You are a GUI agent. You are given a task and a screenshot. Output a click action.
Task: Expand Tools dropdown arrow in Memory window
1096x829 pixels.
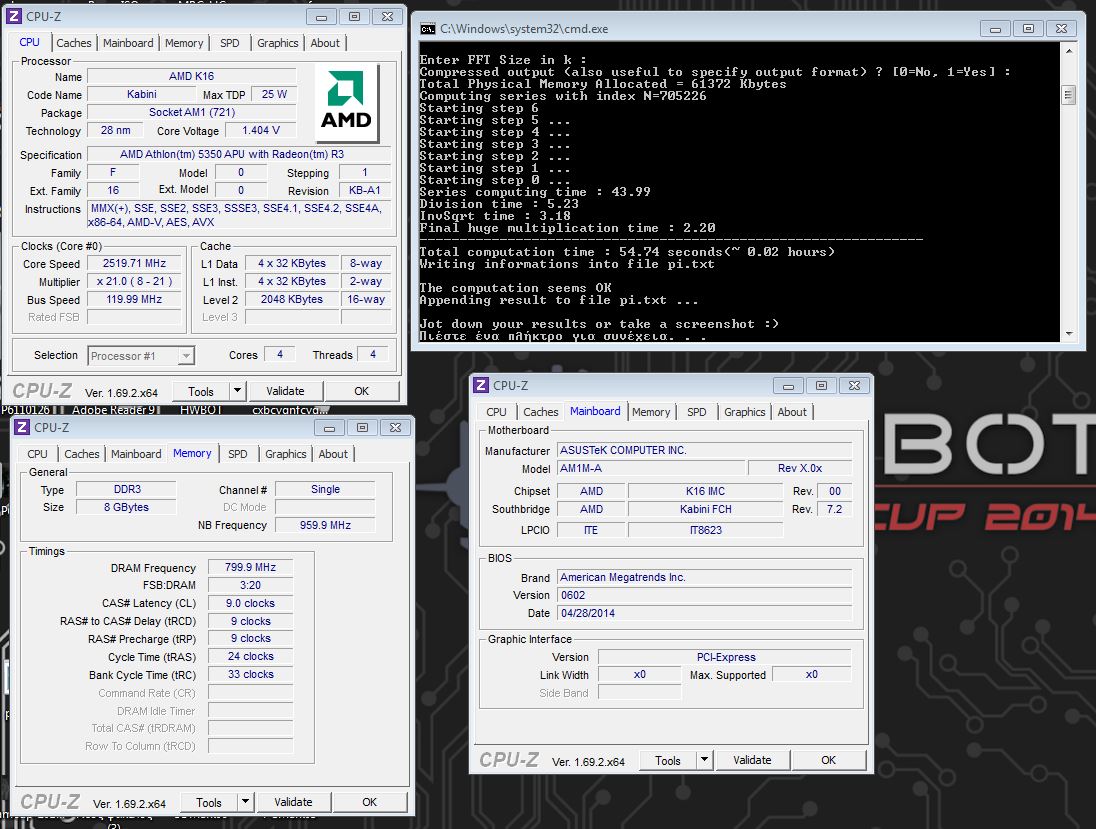(x=245, y=802)
